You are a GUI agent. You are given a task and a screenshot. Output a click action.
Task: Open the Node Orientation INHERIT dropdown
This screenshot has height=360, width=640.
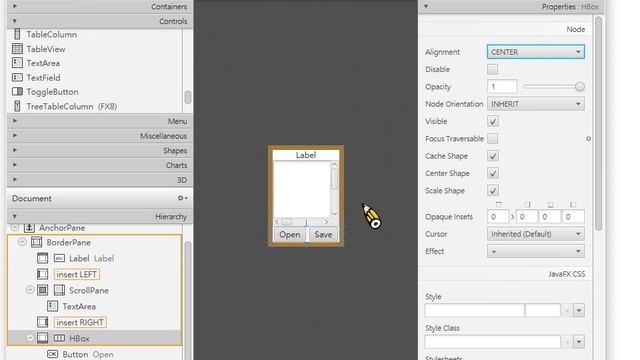(x=536, y=104)
